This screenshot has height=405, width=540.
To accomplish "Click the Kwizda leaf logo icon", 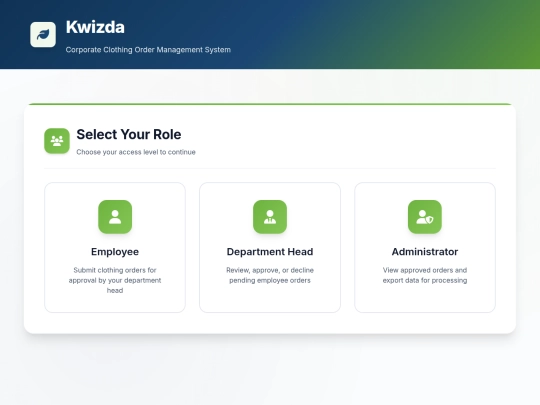I will [43, 34].
